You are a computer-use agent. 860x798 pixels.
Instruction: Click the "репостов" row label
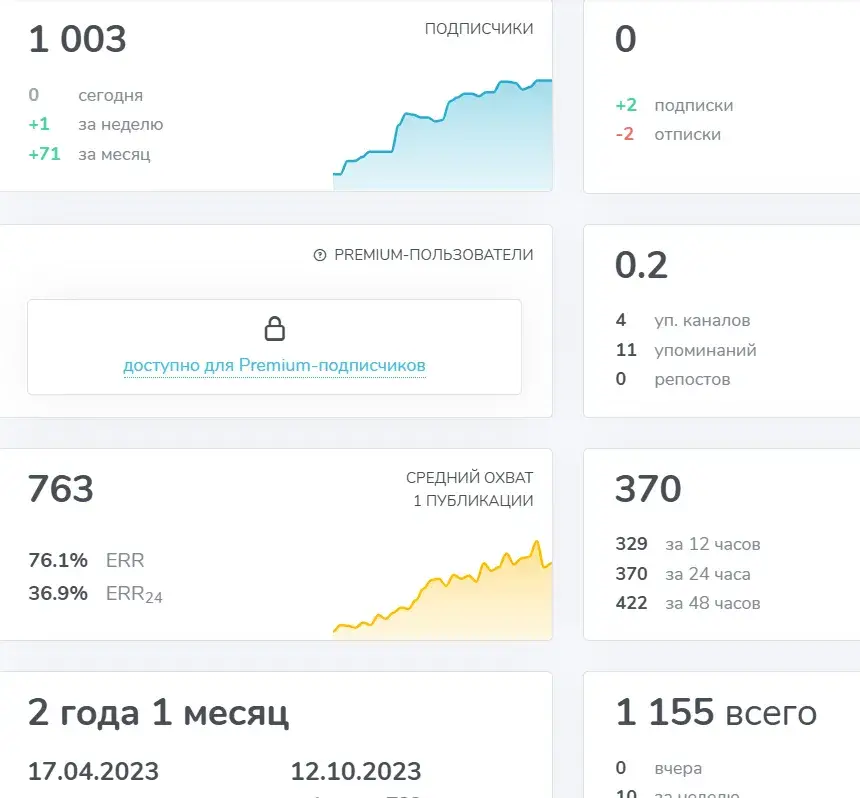point(692,379)
